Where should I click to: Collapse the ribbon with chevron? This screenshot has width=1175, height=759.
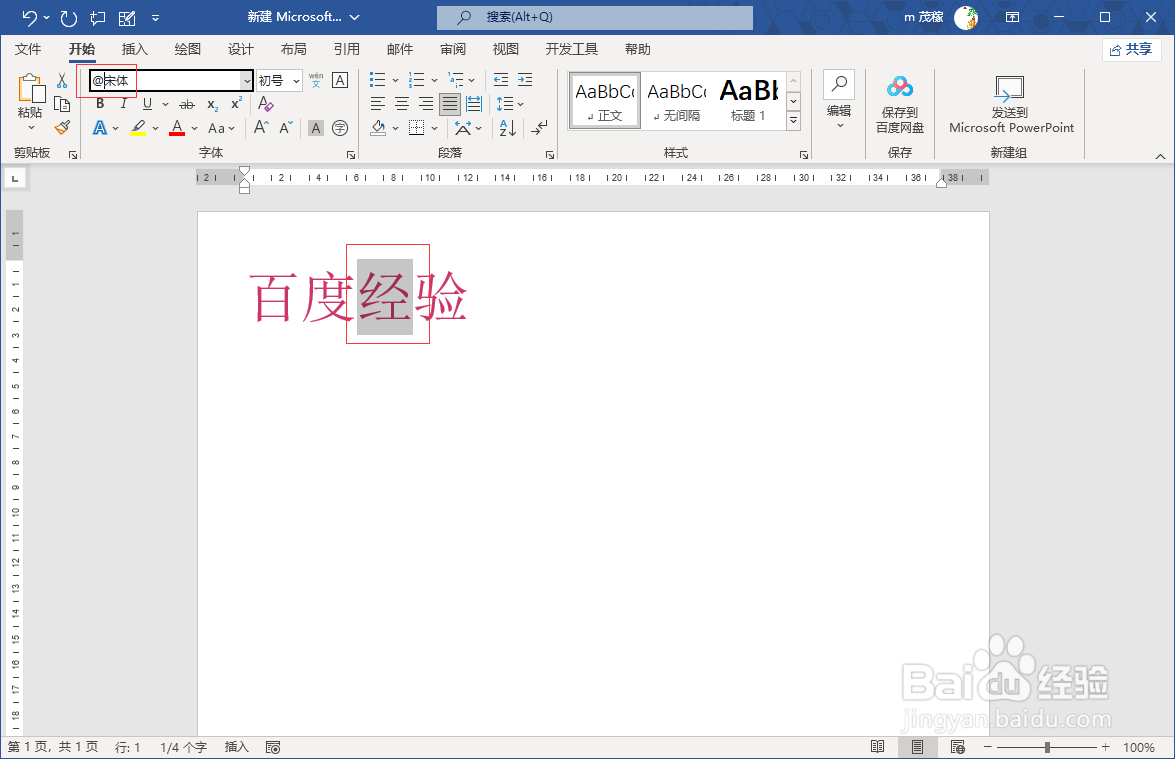click(1160, 156)
